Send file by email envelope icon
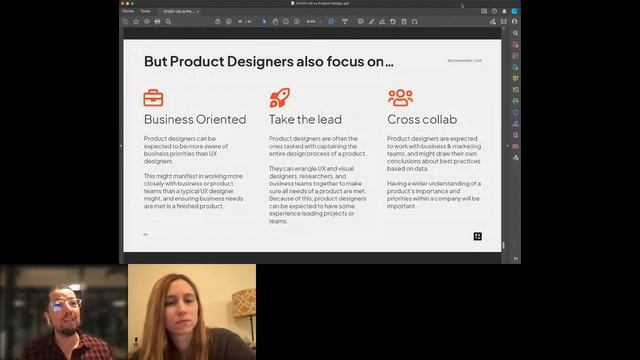 [x=504, y=21]
